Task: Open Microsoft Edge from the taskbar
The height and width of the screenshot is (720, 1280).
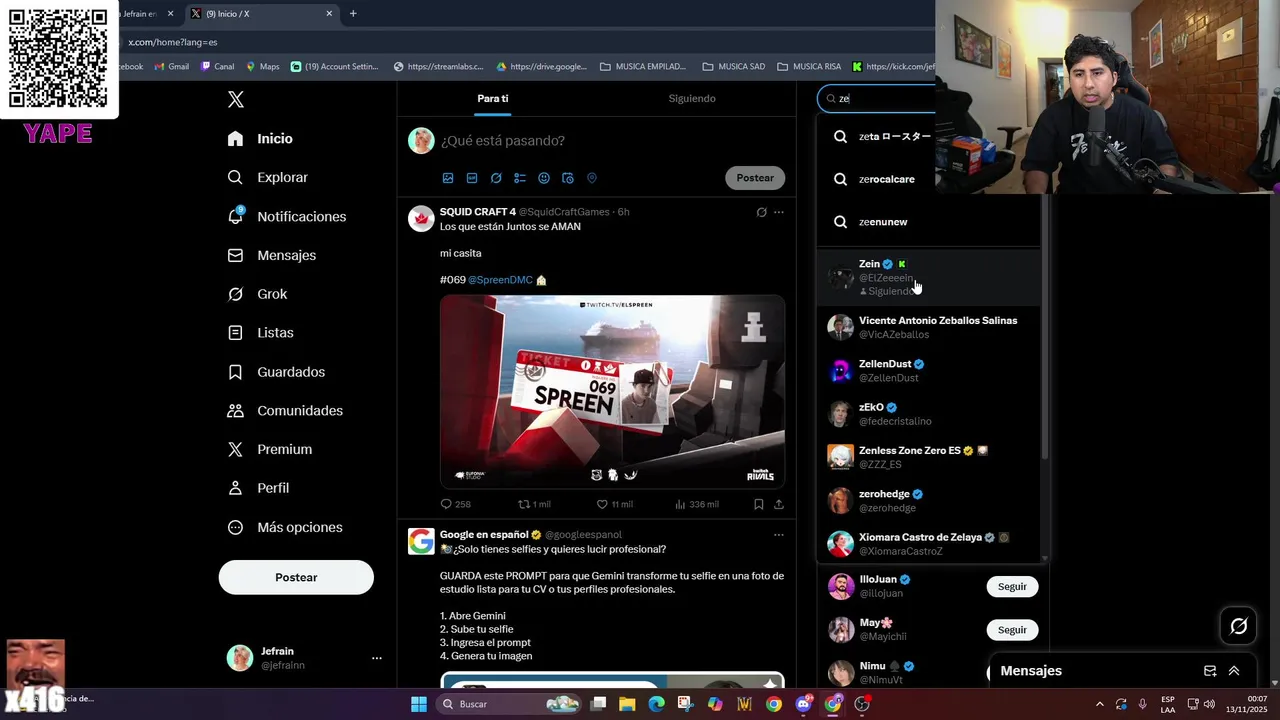Action: [656, 704]
